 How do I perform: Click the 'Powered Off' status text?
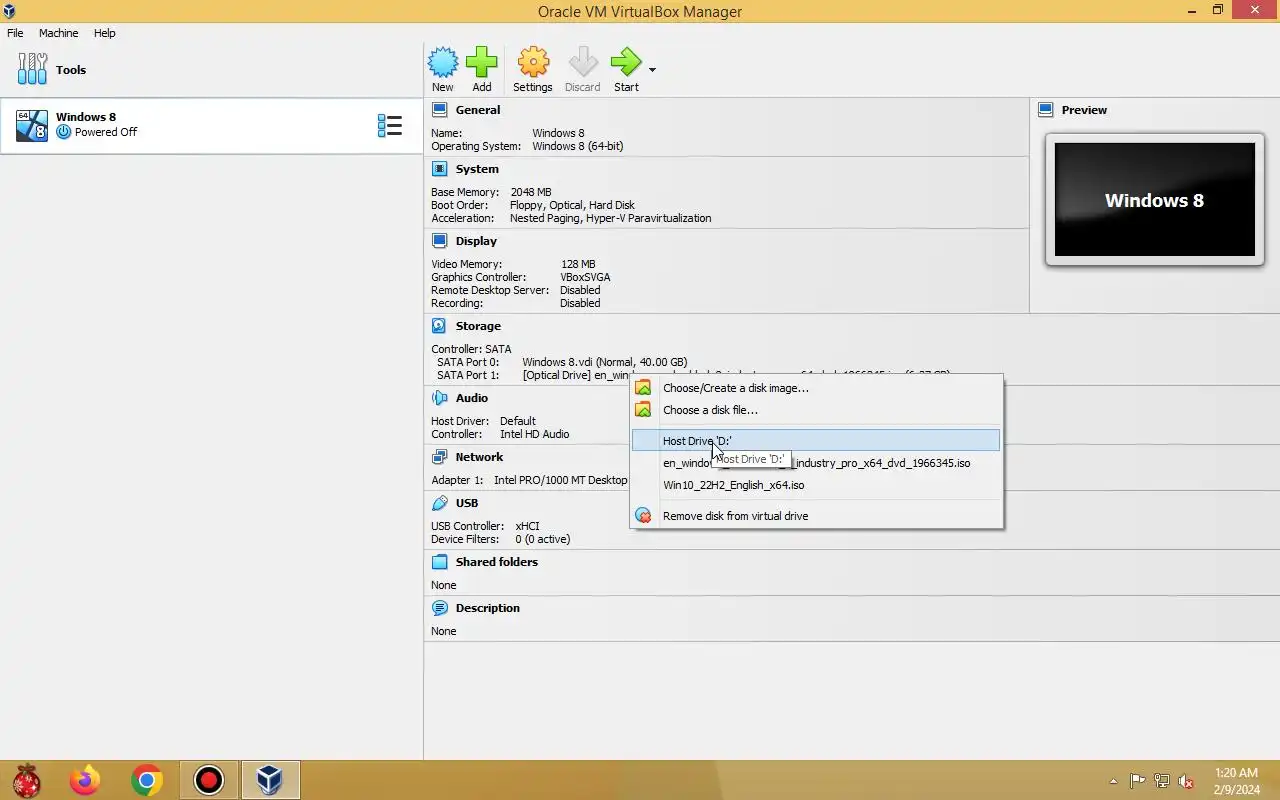point(106,132)
